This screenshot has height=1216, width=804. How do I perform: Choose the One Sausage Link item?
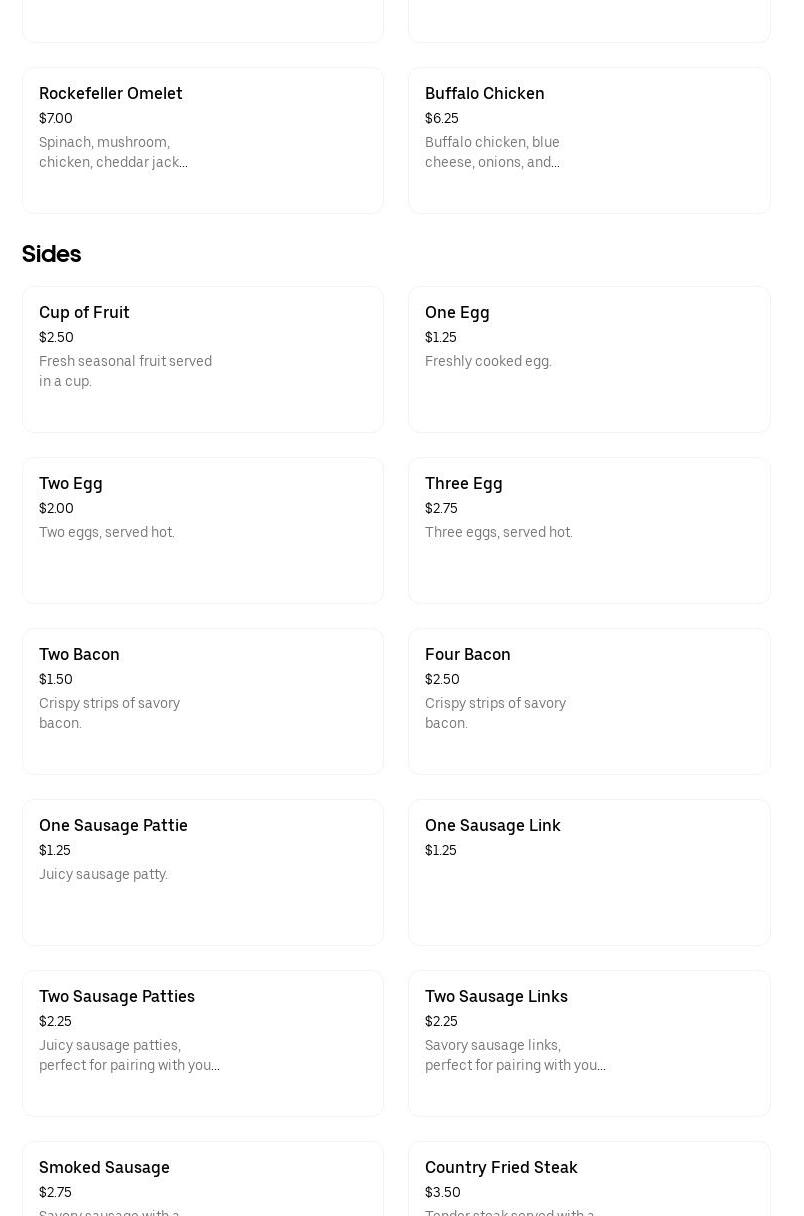588,871
